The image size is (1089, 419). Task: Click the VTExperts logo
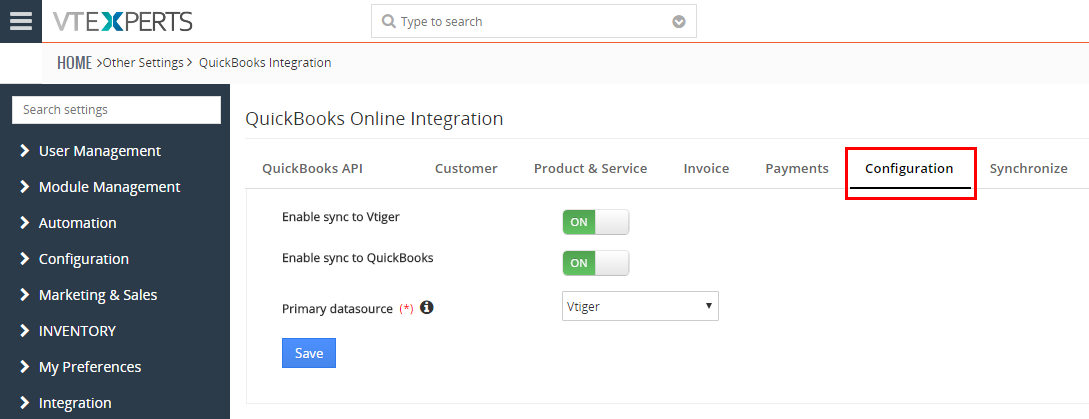[x=122, y=22]
